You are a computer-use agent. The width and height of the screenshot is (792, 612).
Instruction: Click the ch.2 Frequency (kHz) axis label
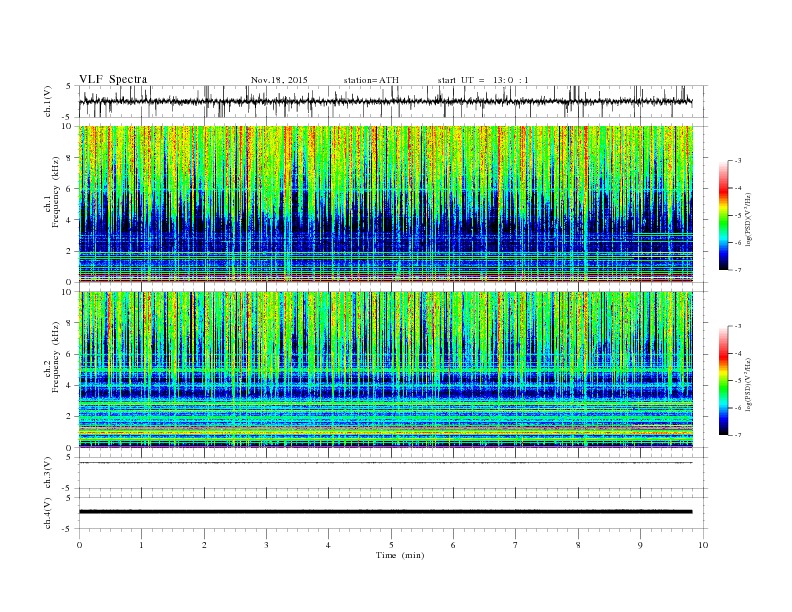[x=52, y=358]
